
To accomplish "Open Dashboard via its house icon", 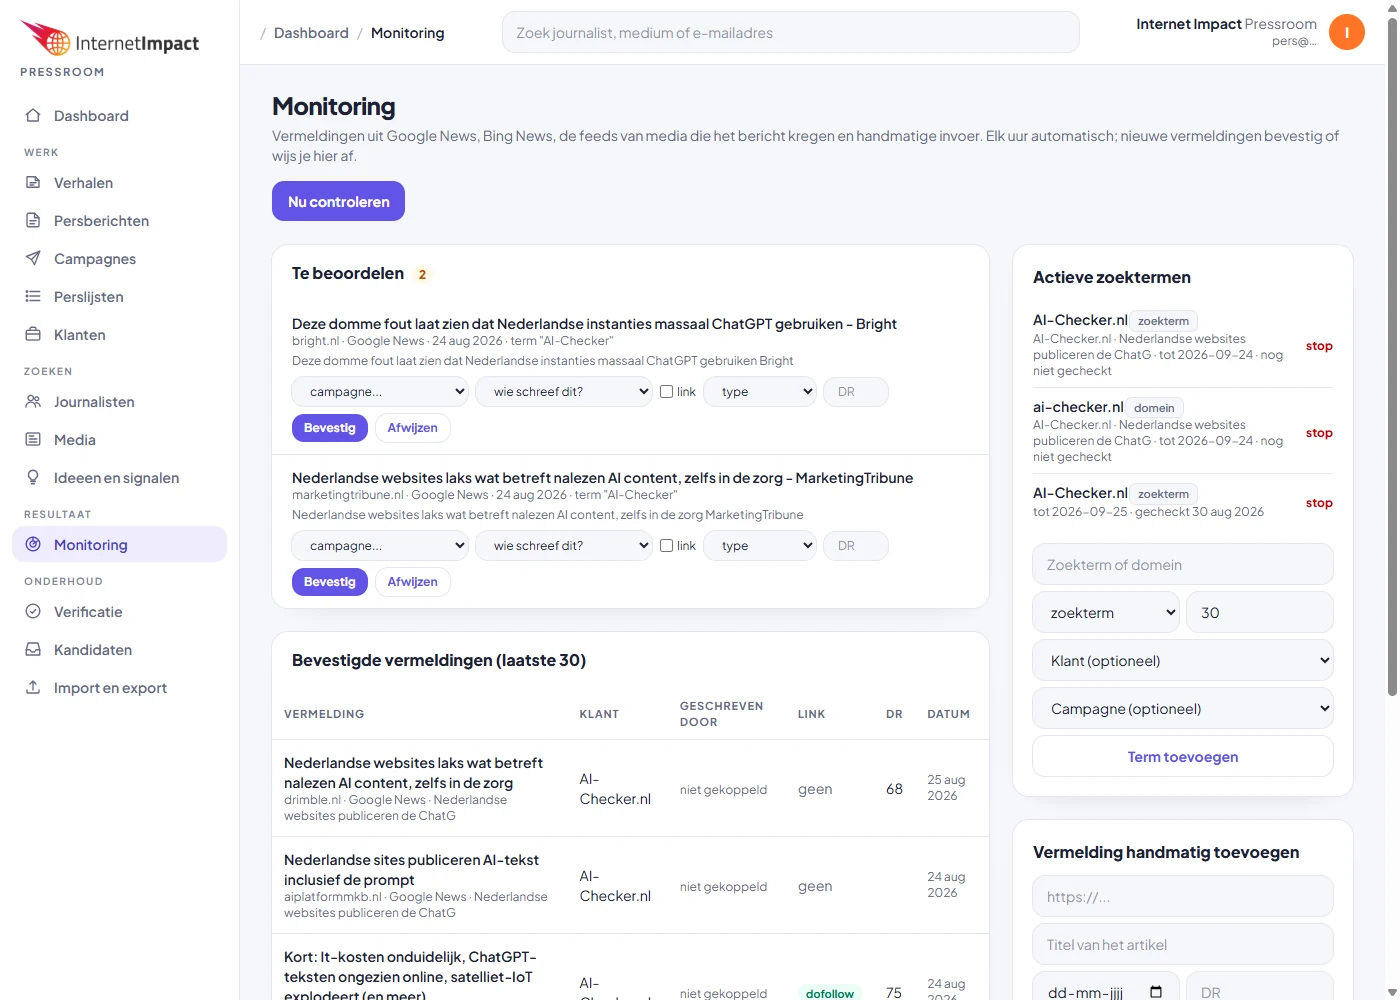I will [x=33, y=115].
